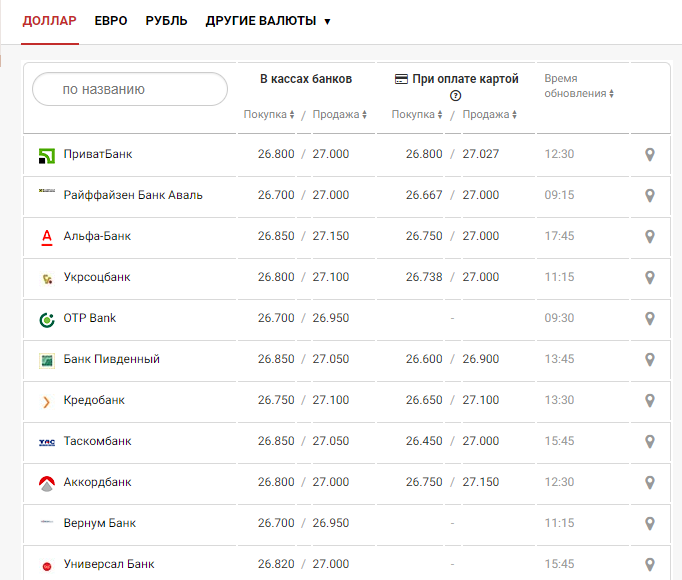Switch to the Рубль tab
Screen dimensions: 682x580
coord(166,21)
